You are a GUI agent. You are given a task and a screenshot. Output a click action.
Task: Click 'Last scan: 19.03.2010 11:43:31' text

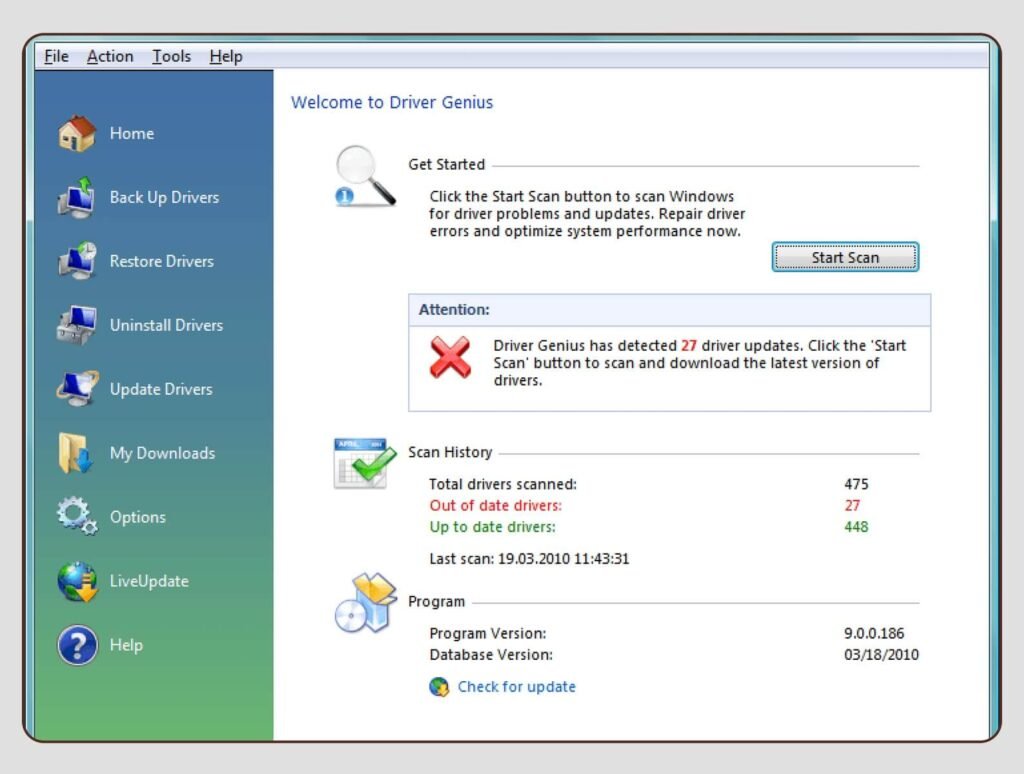point(529,559)
